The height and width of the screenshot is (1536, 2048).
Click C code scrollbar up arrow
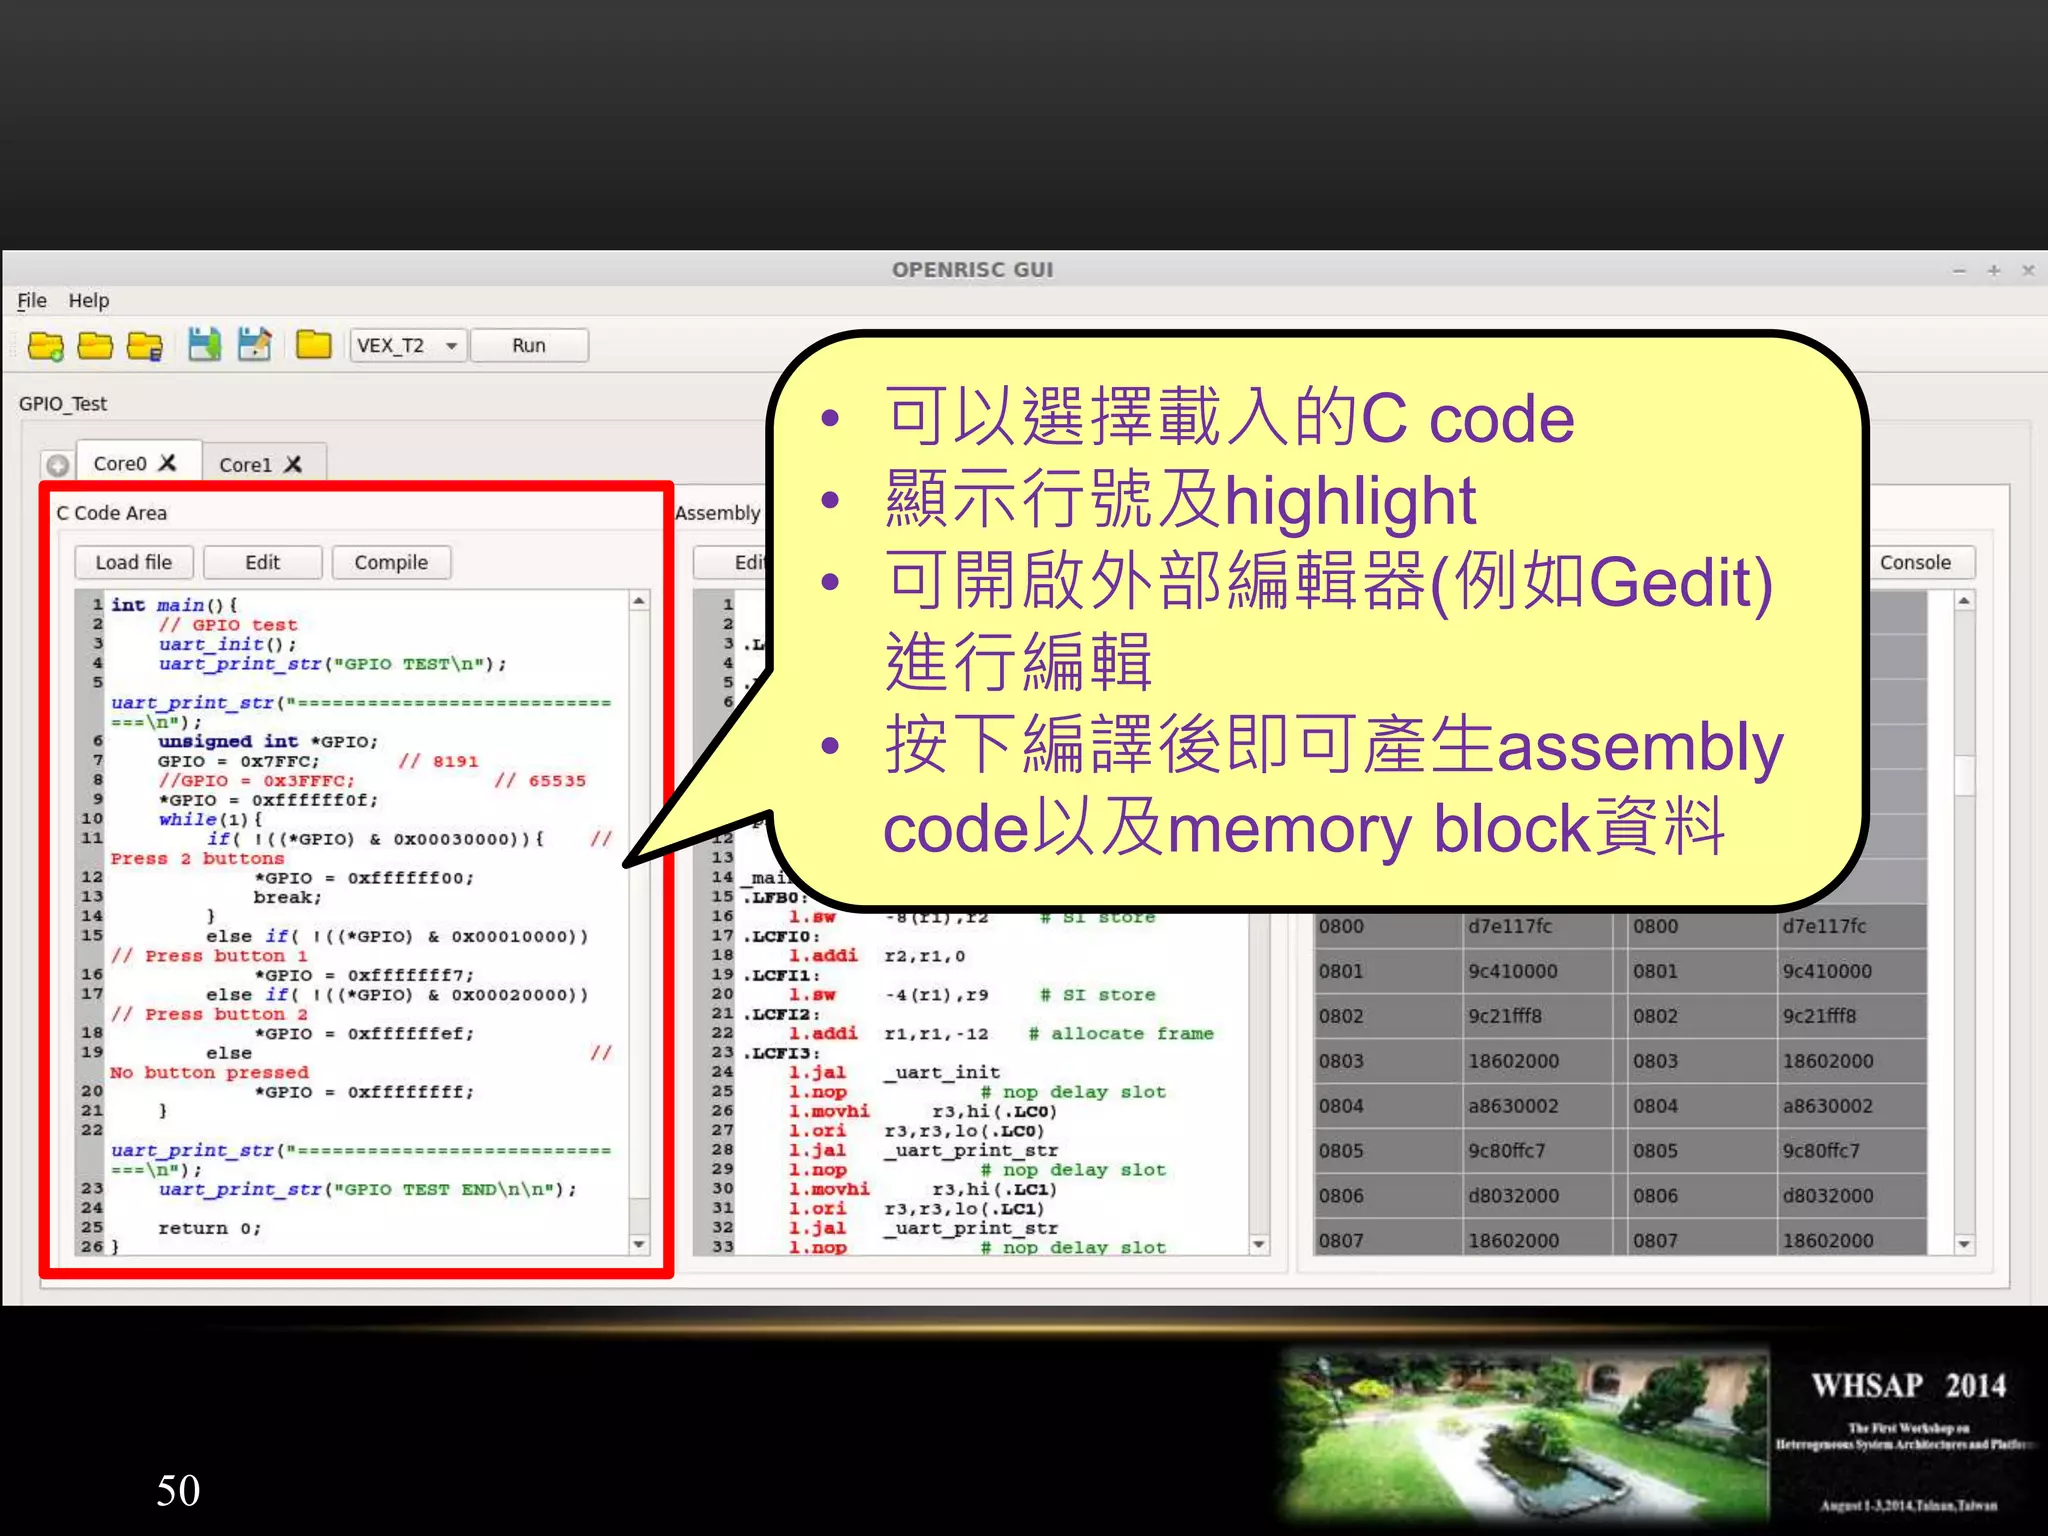639,600
